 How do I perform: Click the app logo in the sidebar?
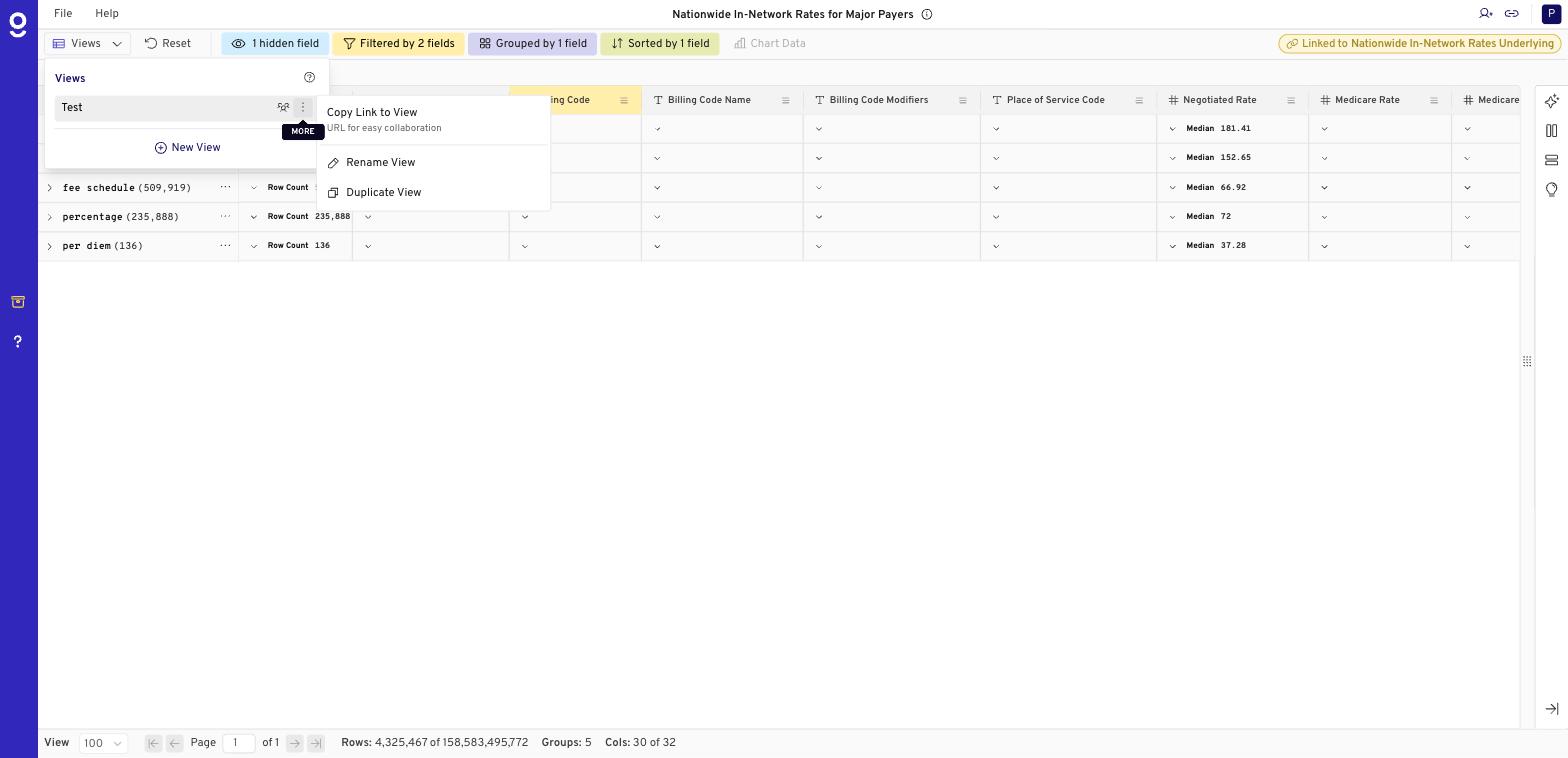18,25
